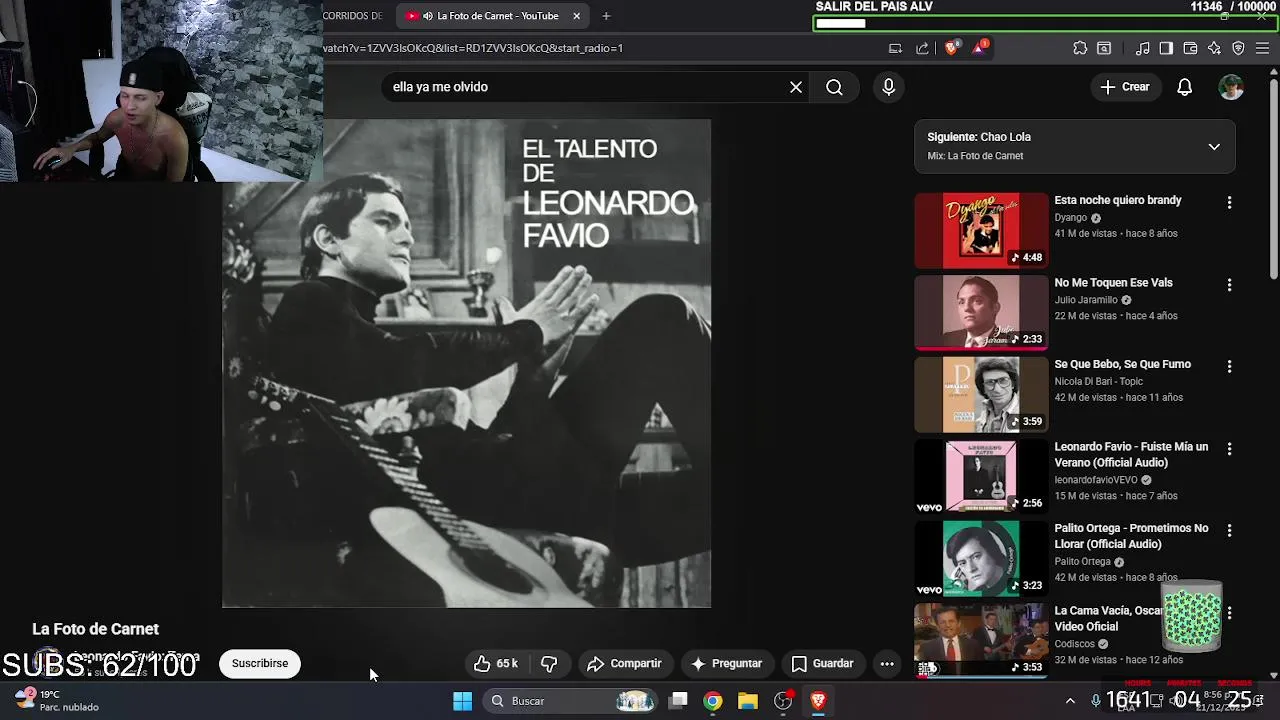This screenshot has width=1280, height=720.
Task: Open options for Prometimos No Llorar
Action: 1229,531
